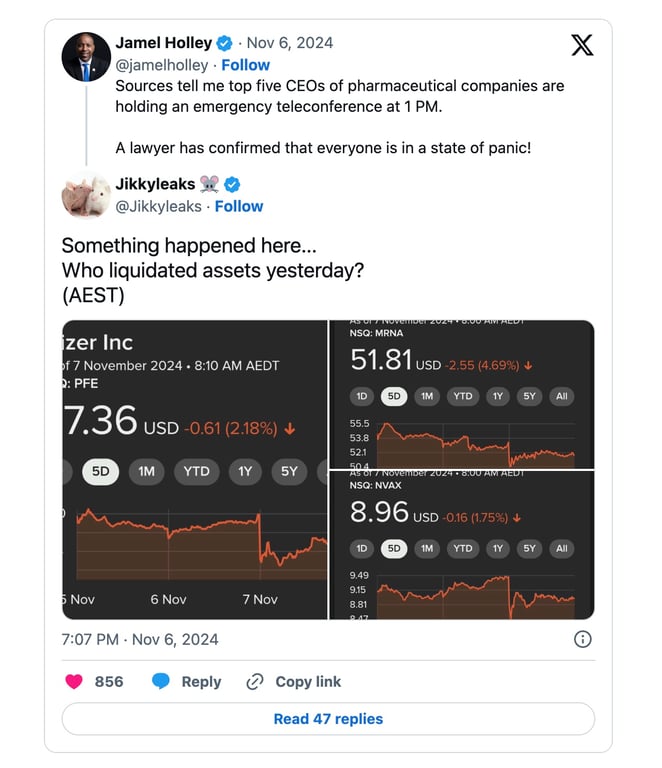Viewport: 662px width, 768px height.
Task: Select YTD range on Pfizer chart
Action: 196,470
